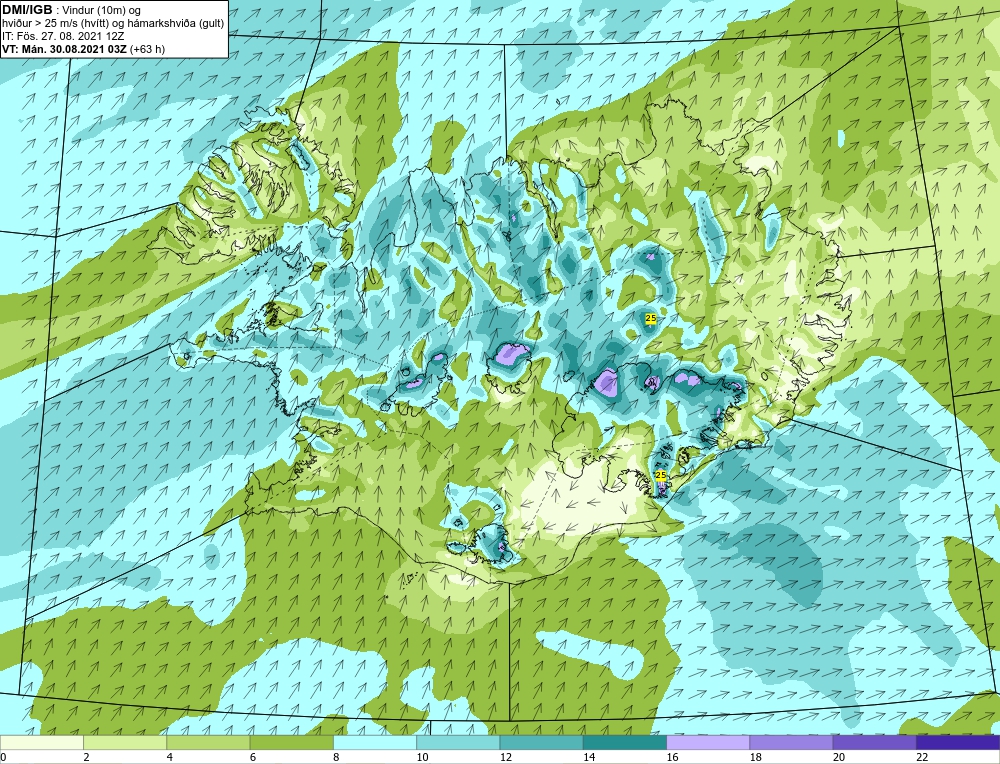
Task: Click the legend scale label "22"
Action: coord(922,757)
